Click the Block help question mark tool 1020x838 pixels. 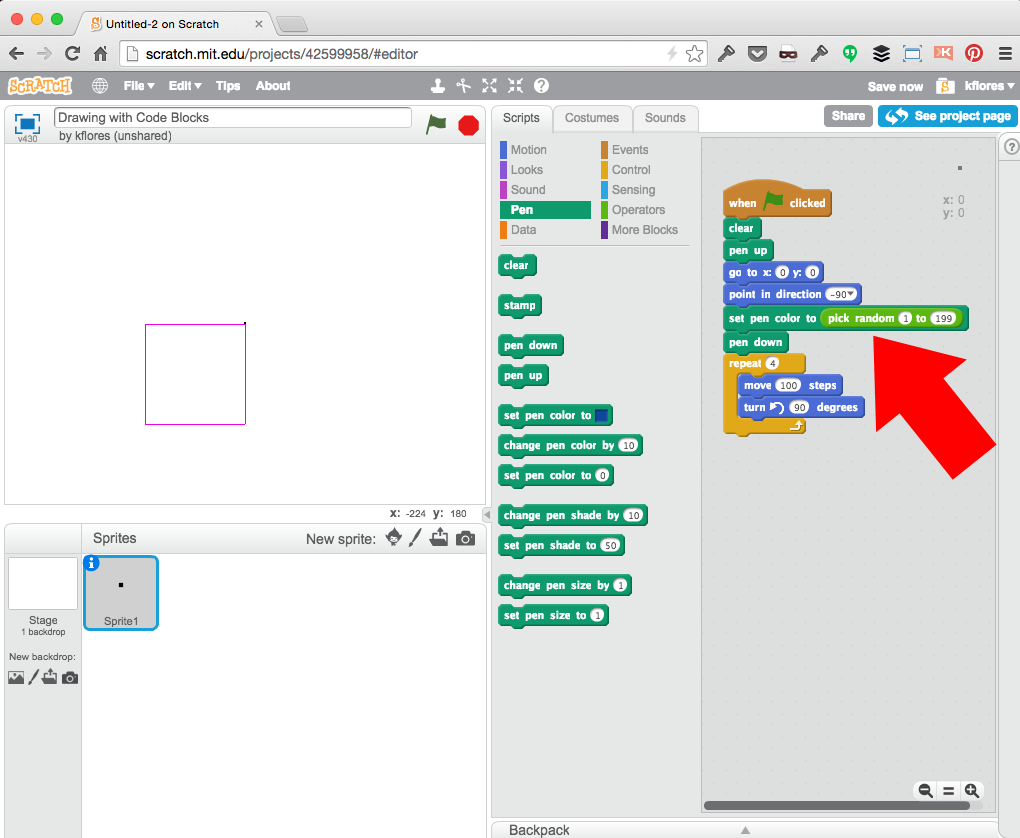coord(541,85)
